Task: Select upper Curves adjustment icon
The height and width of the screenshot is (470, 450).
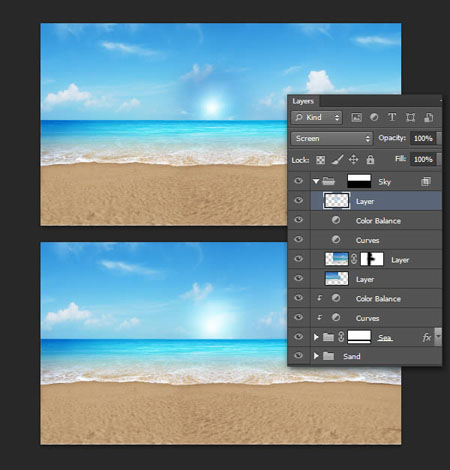Action: 336,239
